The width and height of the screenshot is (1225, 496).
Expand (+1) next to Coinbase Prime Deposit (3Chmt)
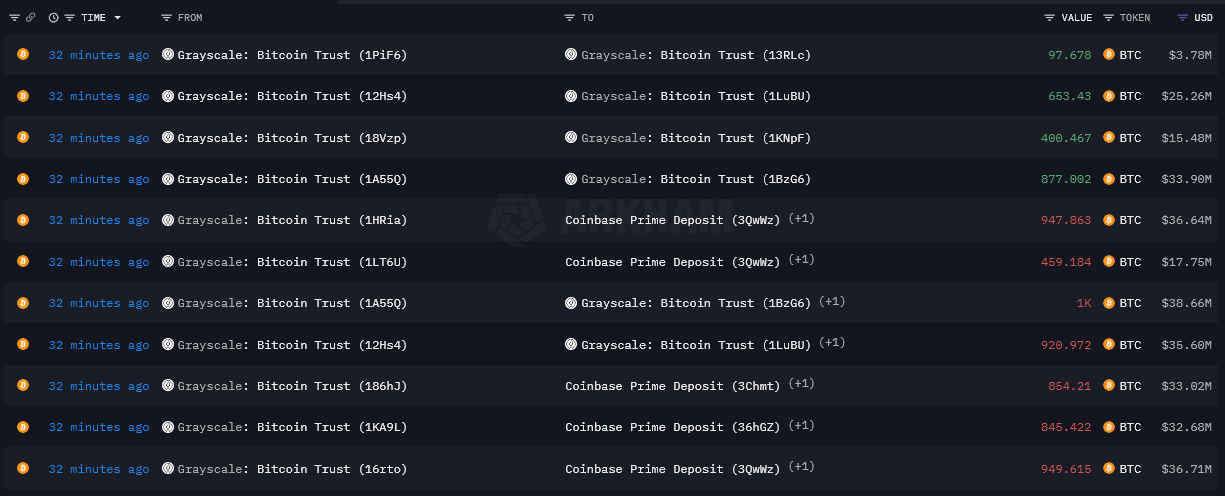(801, 384)
